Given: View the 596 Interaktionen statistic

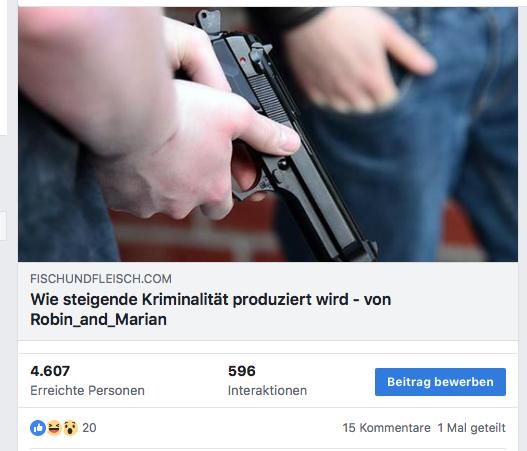Looking at the screenshot, I should 242,371.
